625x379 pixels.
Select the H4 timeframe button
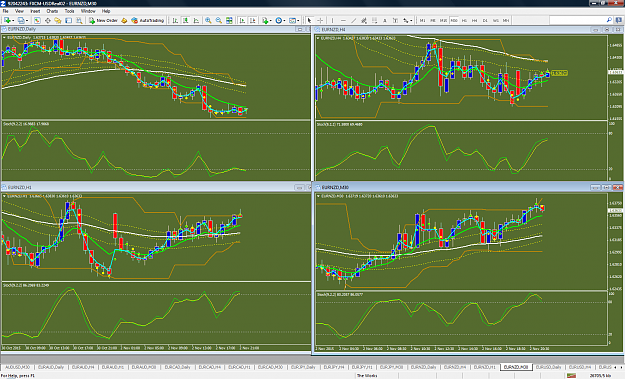(x=474, y=20)
